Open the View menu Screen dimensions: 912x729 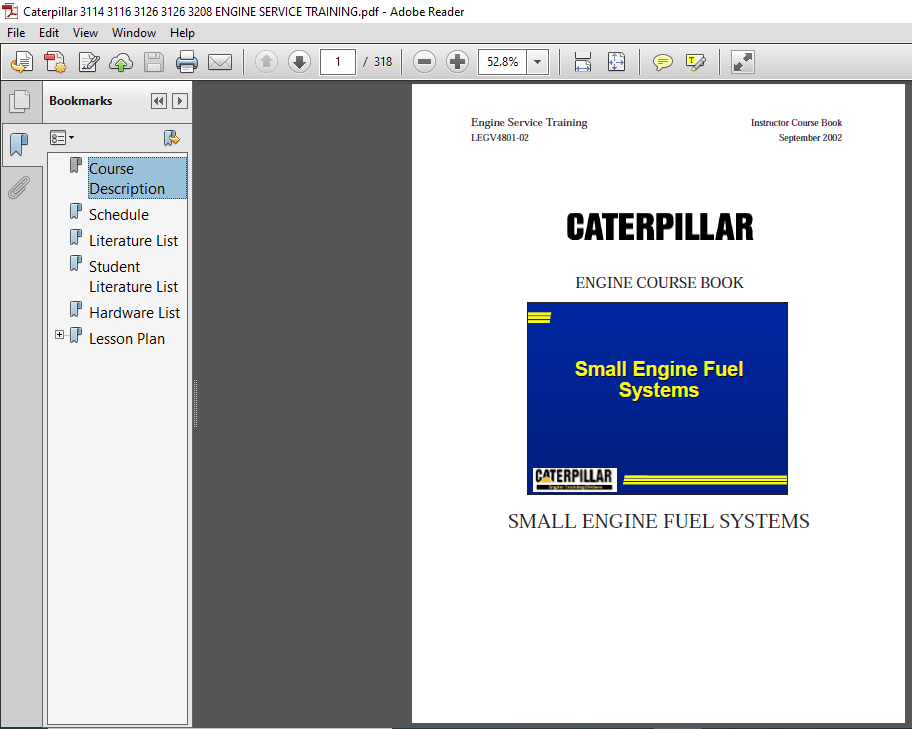tap(85, 33)
